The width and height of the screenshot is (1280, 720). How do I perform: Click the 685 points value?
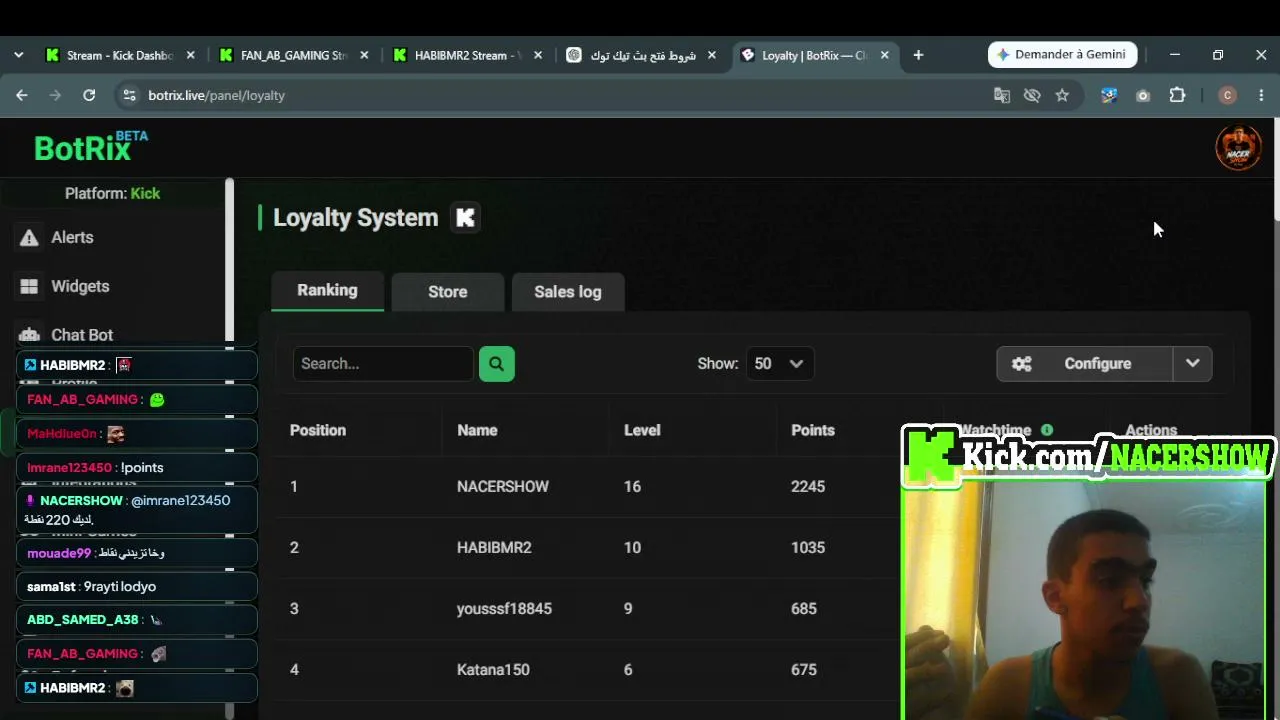point(804,609)
